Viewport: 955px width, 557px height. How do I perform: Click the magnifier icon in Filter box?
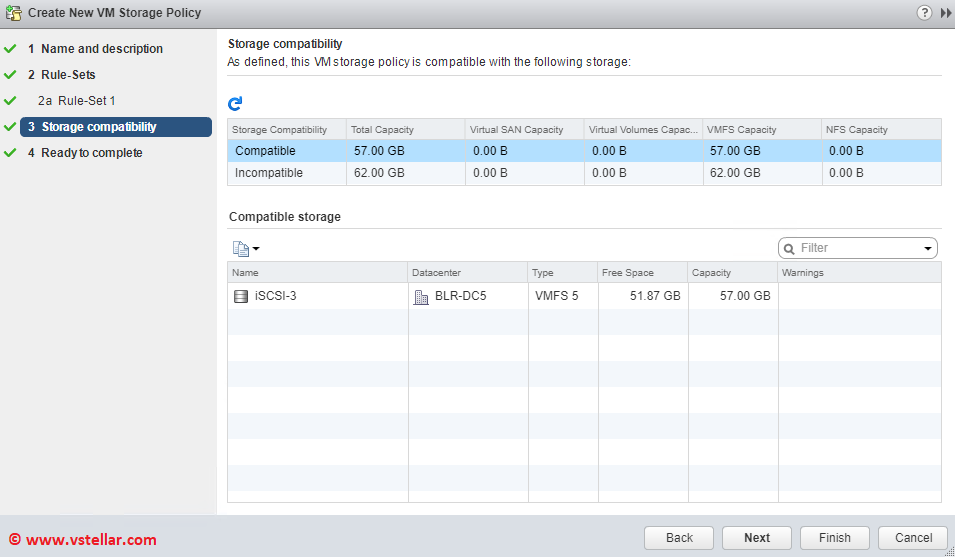coord(789,248)
